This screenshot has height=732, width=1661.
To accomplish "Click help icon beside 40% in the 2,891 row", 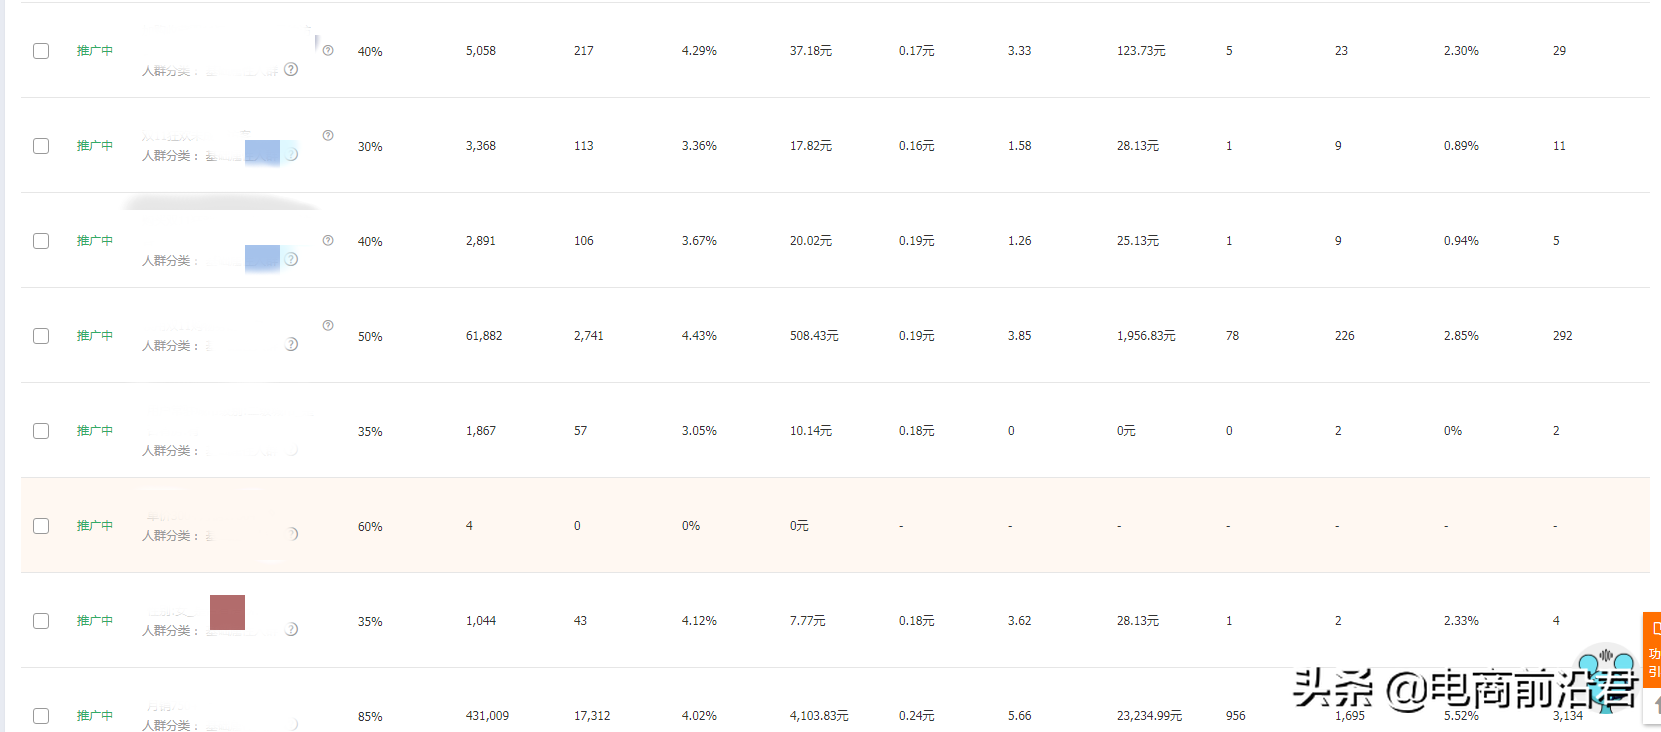I will tap(328, 240).
